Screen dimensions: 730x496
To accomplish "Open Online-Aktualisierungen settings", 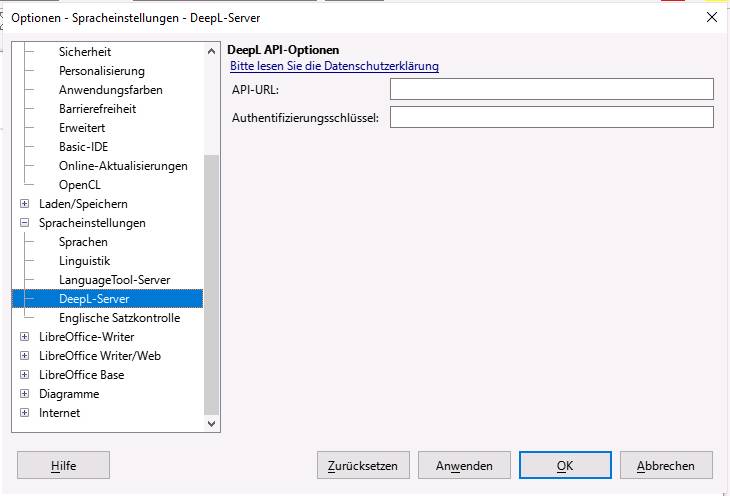I will point(123,166).
